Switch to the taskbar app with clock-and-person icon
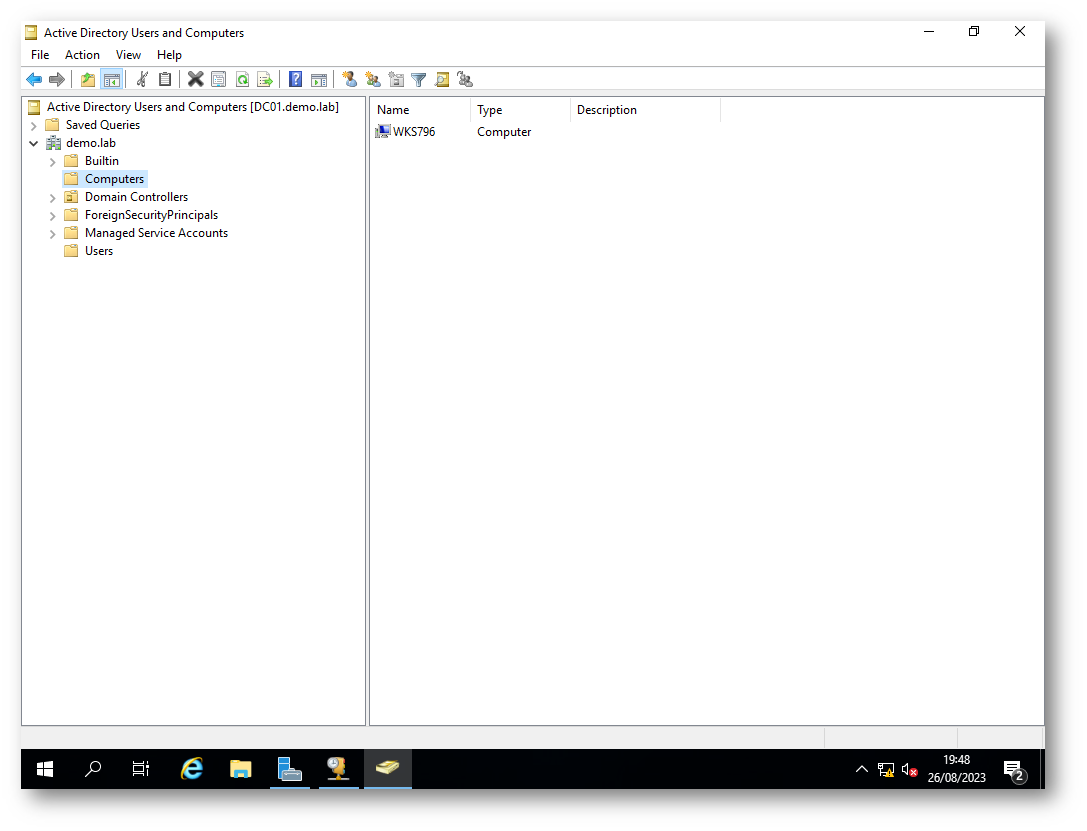1087x831 pixels. click(338, 769)
